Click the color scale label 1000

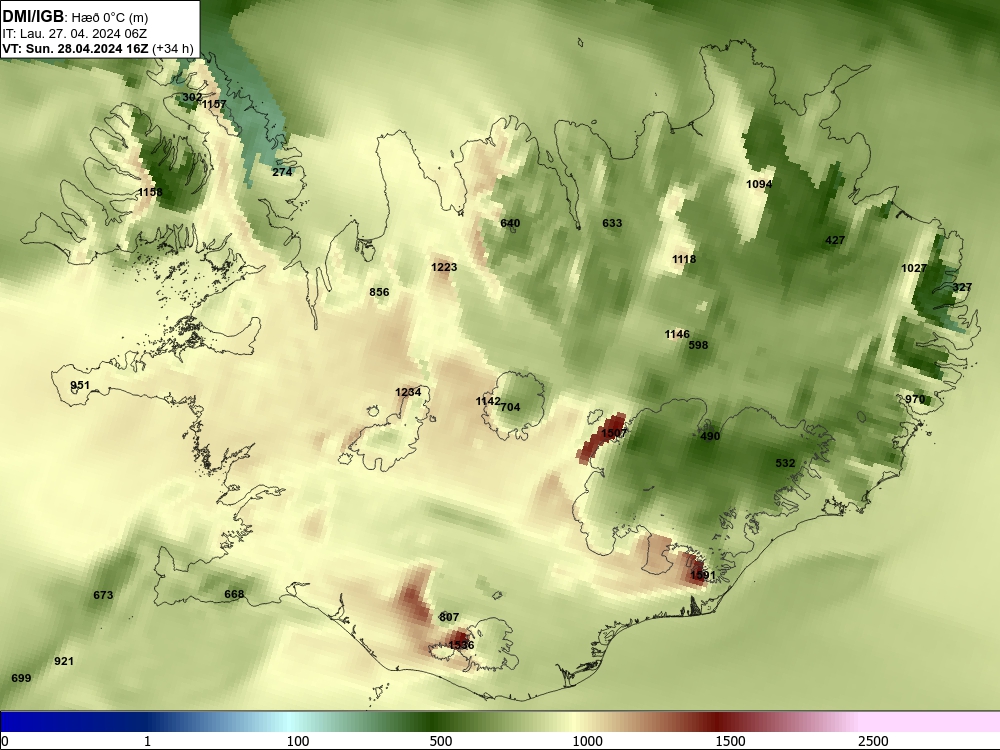tap(587, 741)
